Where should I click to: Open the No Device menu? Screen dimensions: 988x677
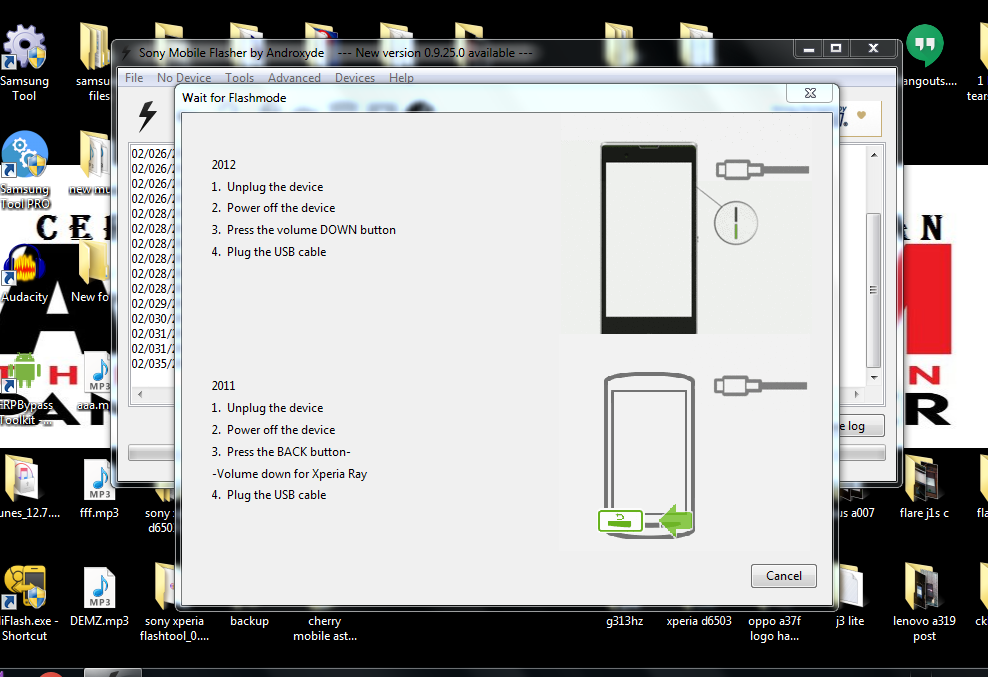(x=184, y=78)
